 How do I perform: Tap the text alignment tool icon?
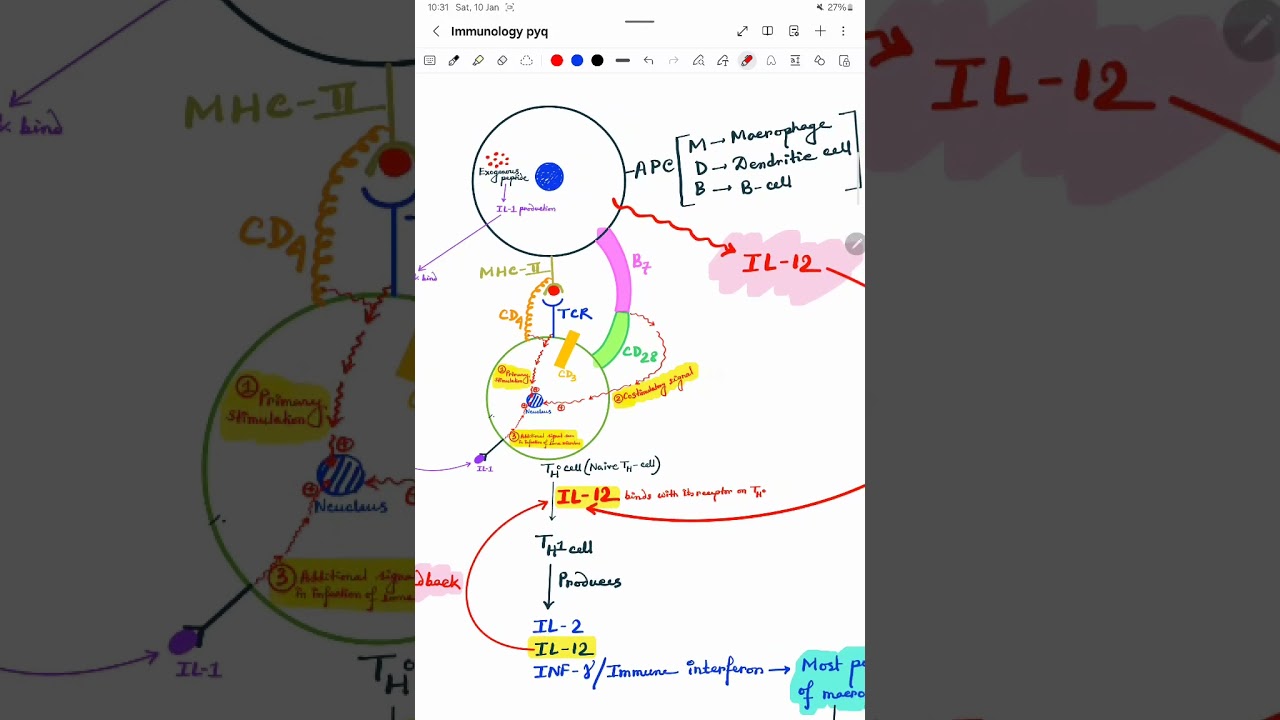coord(795,61)
